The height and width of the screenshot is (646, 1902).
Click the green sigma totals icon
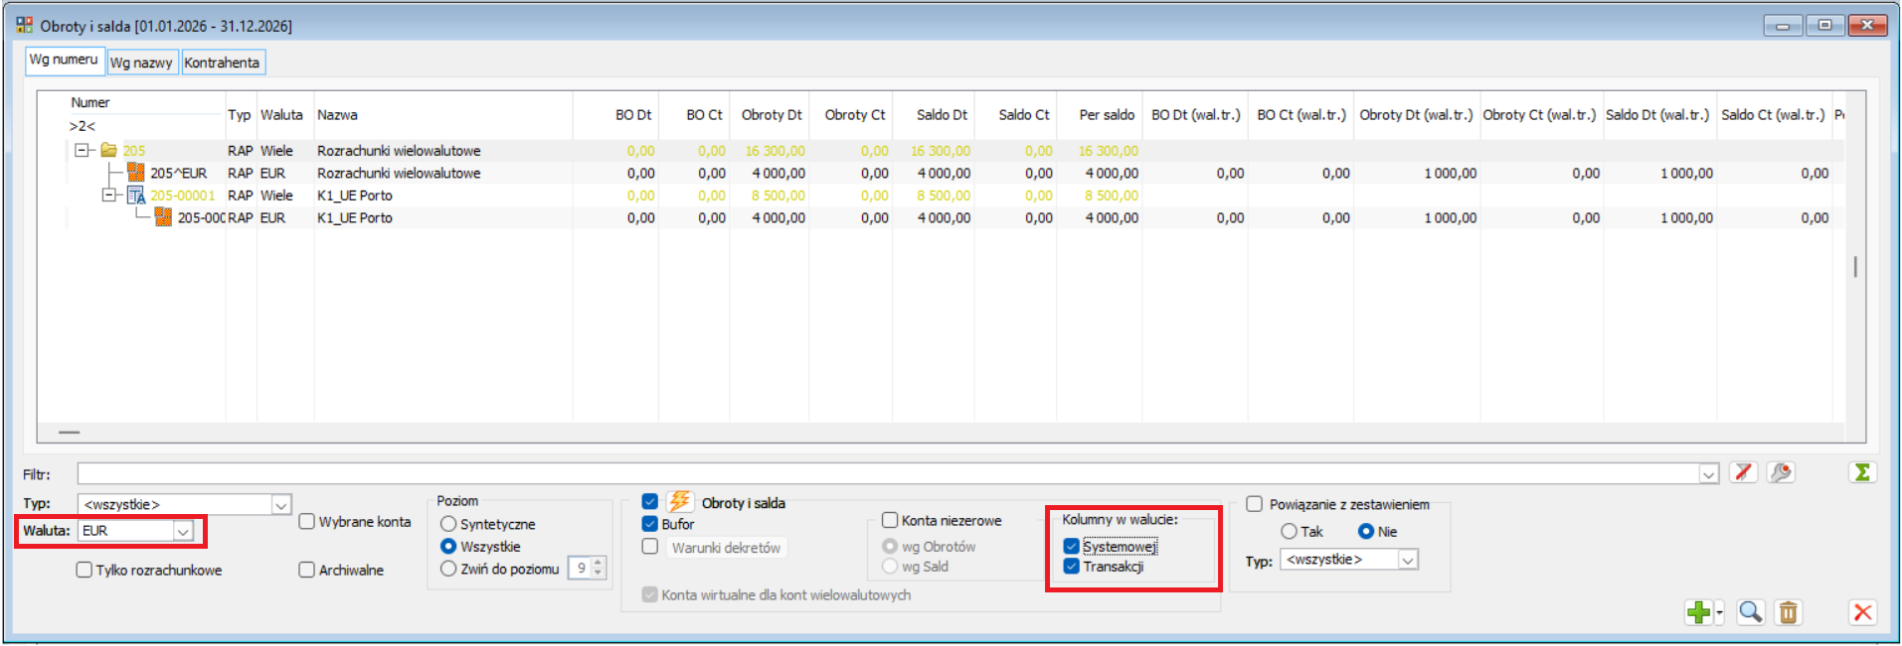pos(1861,473)
